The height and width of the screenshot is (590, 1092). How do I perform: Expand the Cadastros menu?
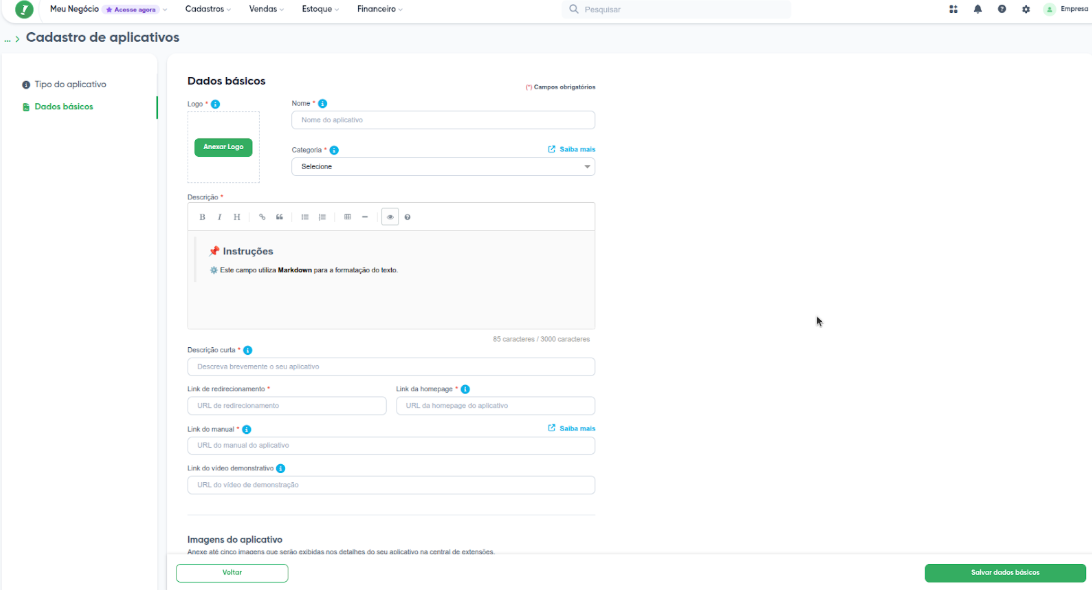click(208, 10)
